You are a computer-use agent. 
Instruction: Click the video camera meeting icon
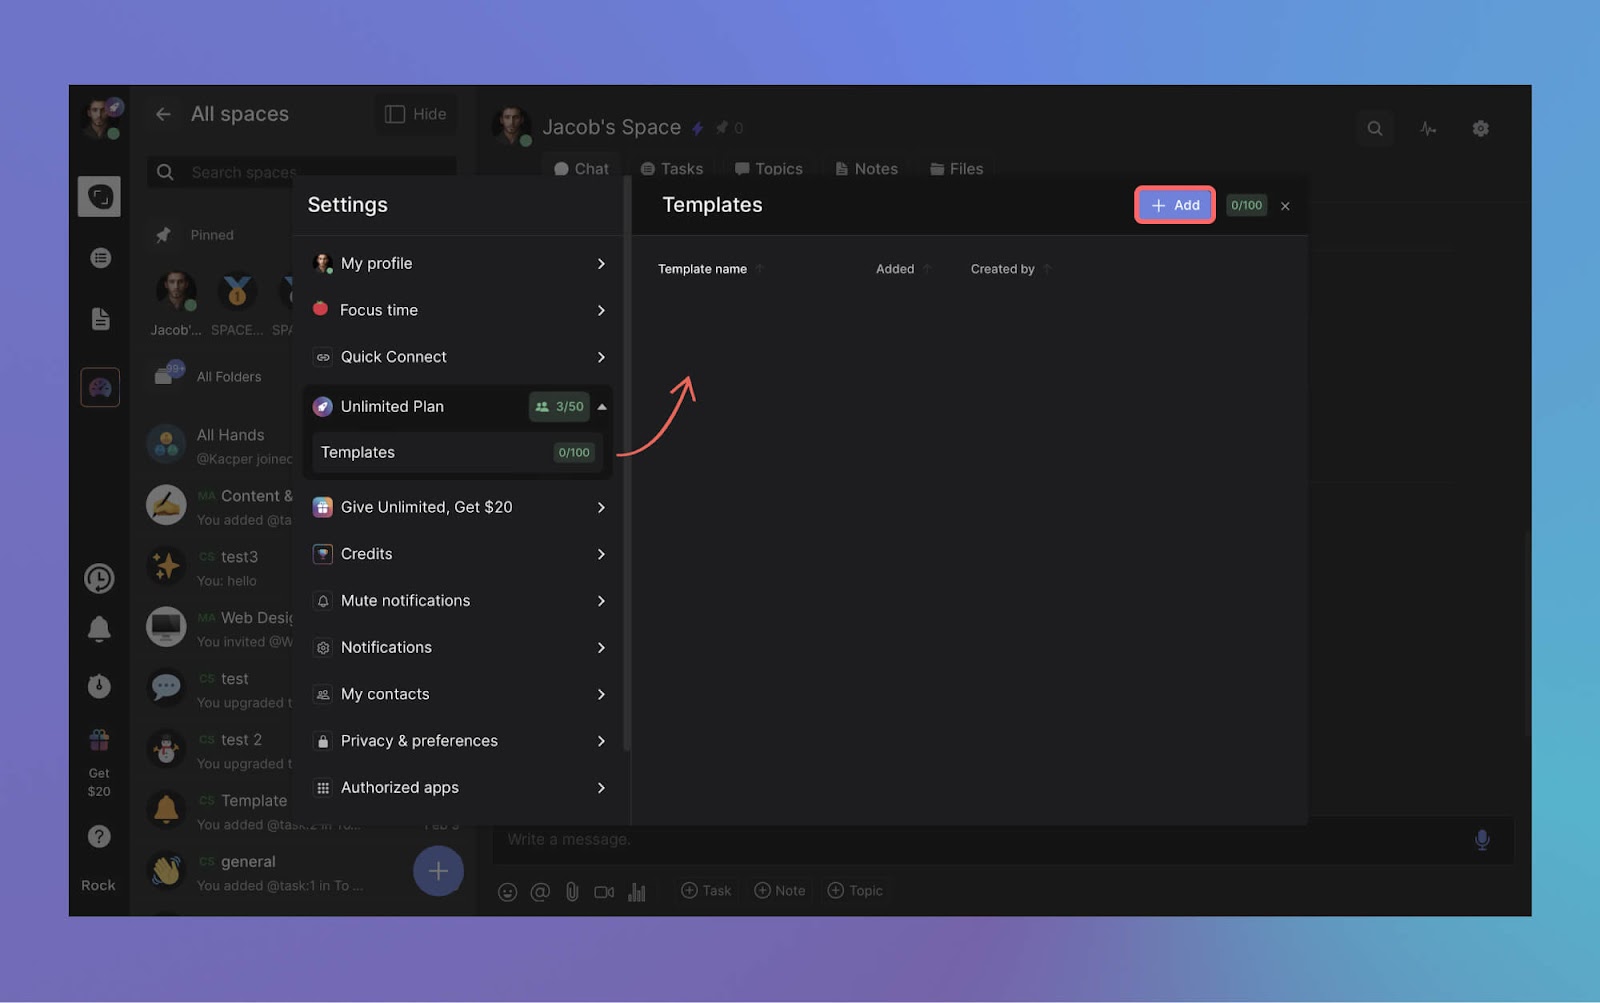point(604,892)
